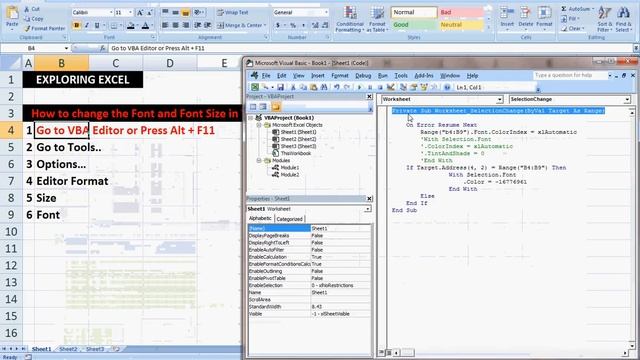Toggle Wrap Text in Alignment group
This screenshot has width=640, height=360.
233,13
